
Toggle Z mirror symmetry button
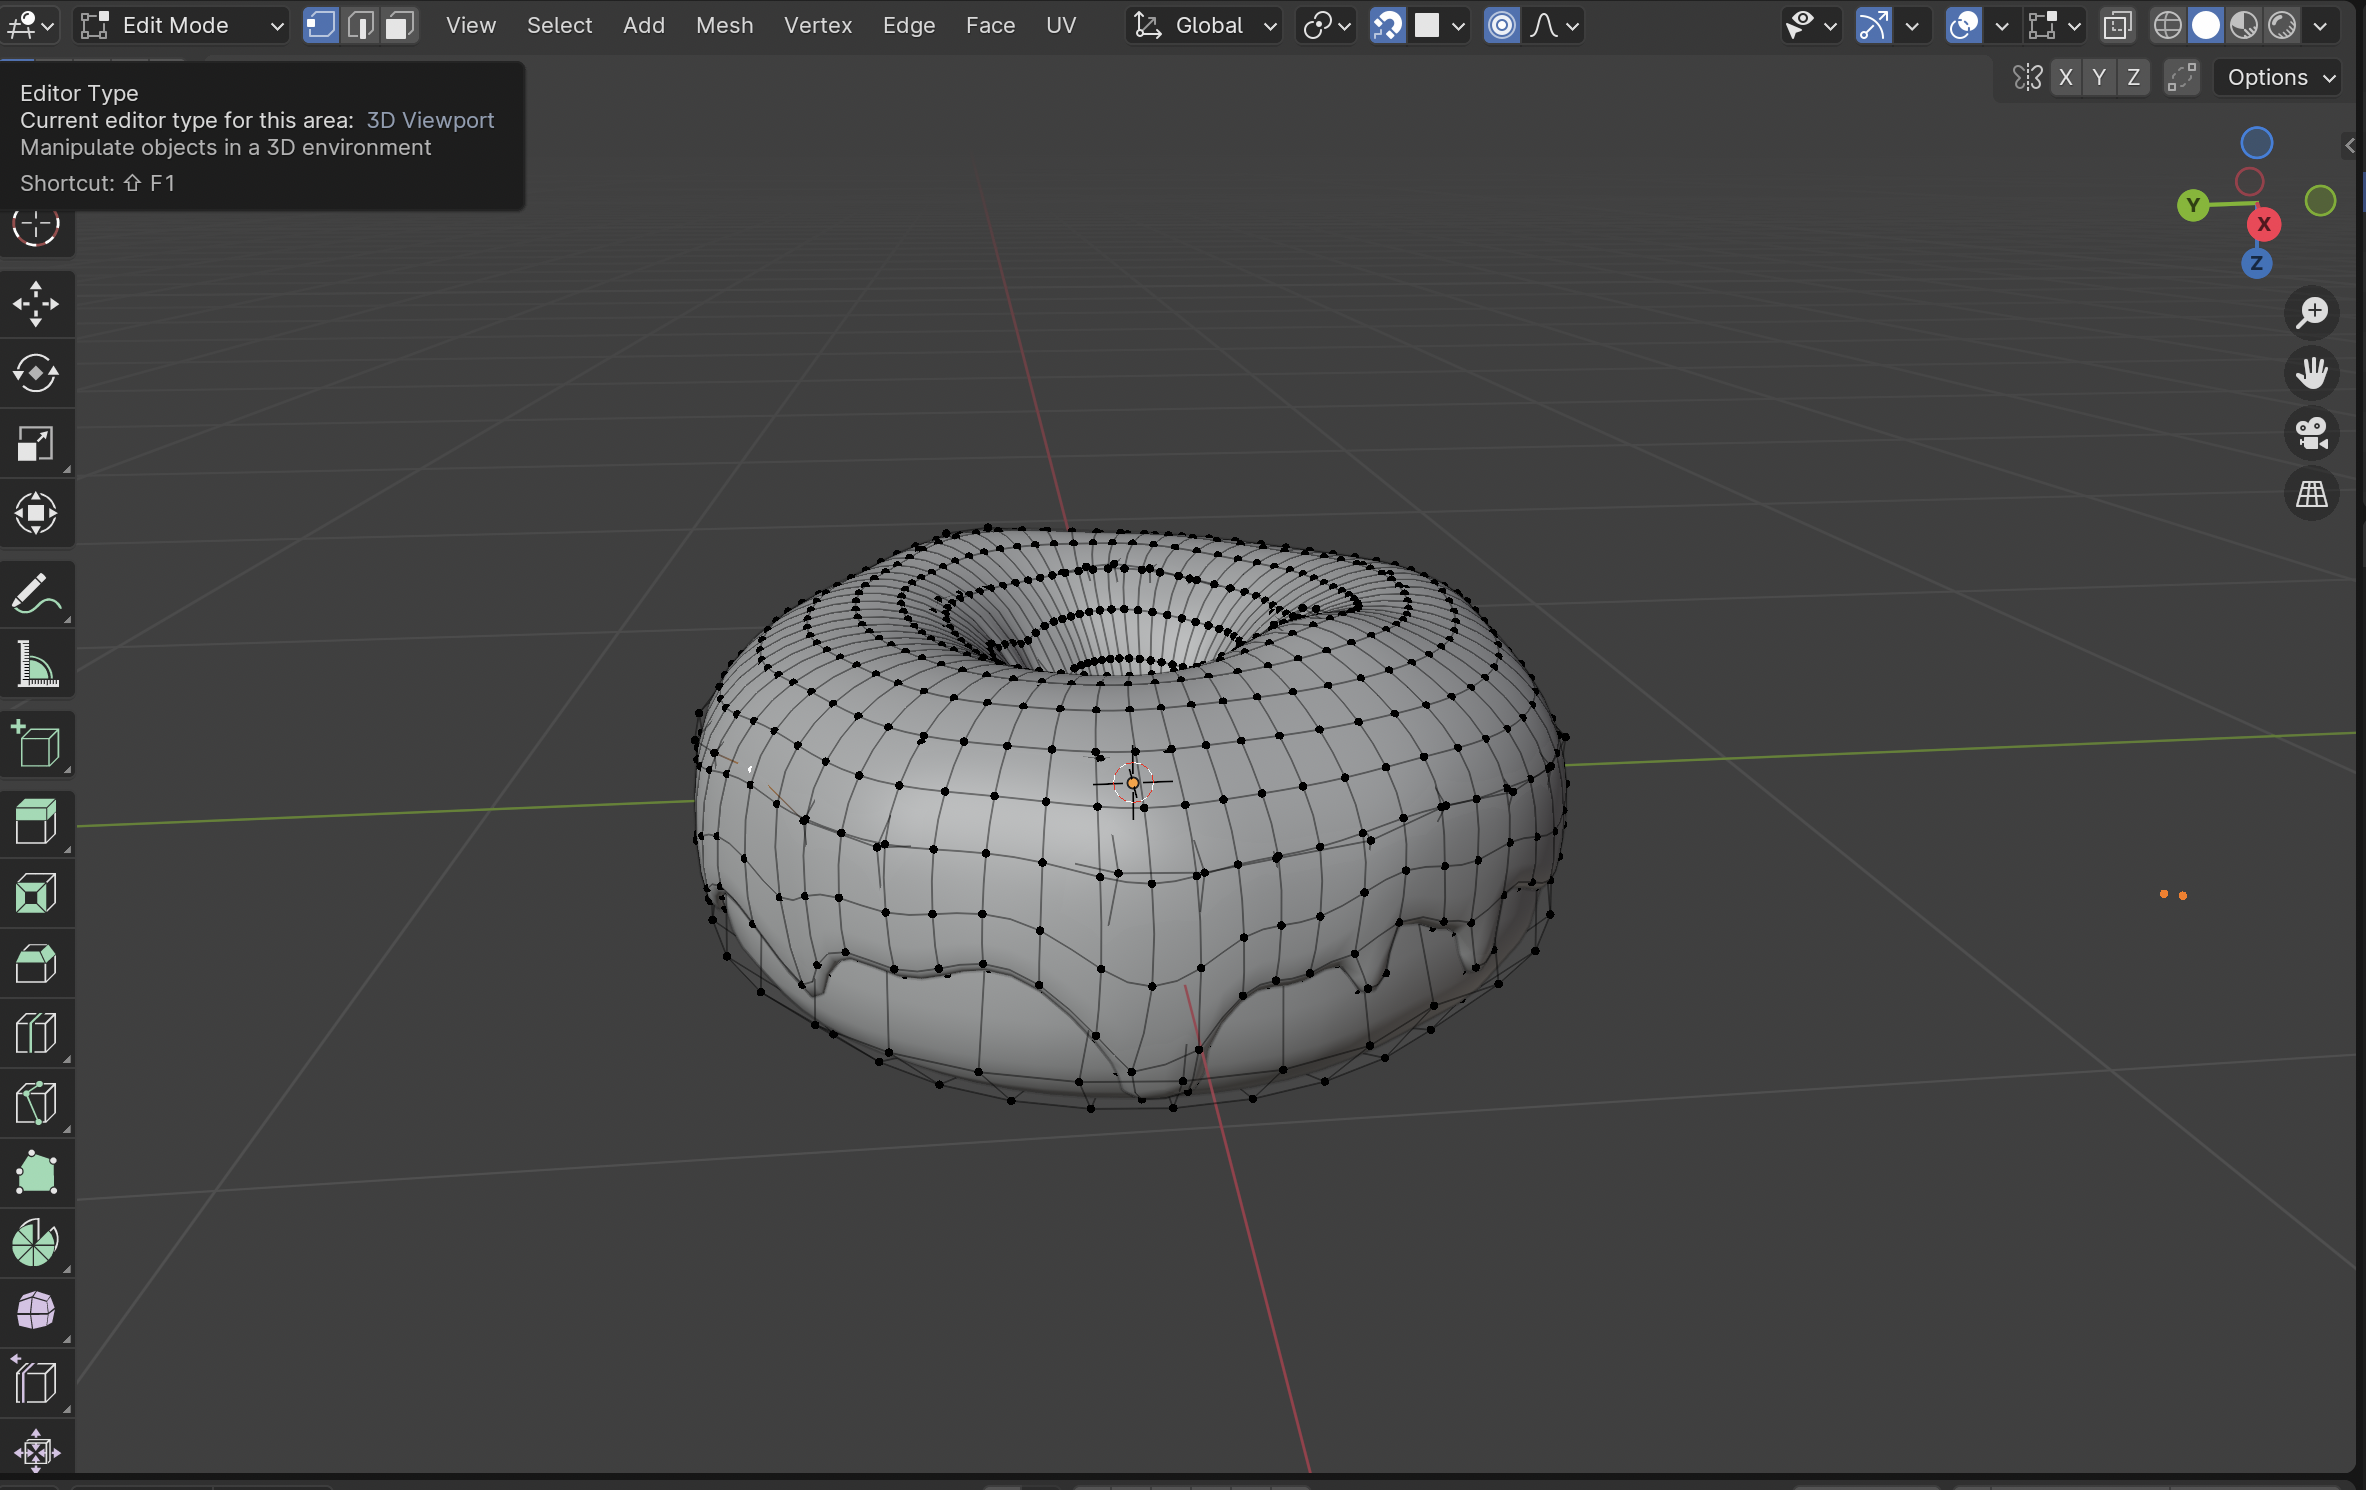(x=2134, y=78)
